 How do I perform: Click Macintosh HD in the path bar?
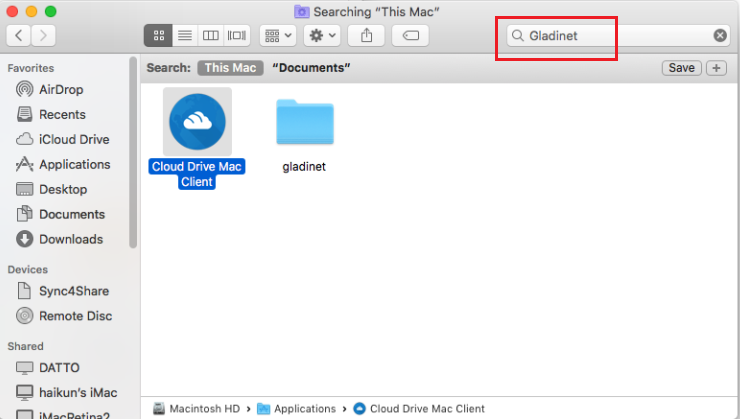point(197,409)
